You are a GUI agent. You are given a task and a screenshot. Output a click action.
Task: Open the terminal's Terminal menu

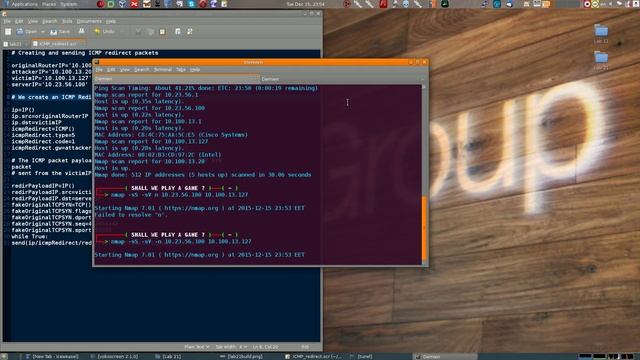[162, 70]
